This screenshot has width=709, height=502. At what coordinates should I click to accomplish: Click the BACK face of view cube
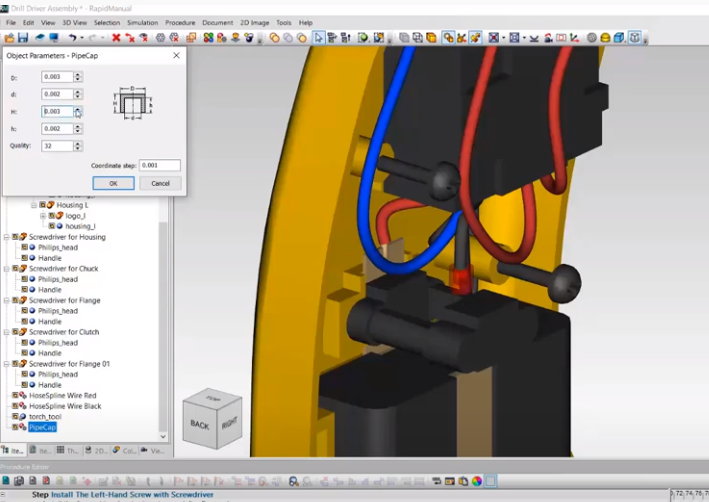[x=199, y=424]
